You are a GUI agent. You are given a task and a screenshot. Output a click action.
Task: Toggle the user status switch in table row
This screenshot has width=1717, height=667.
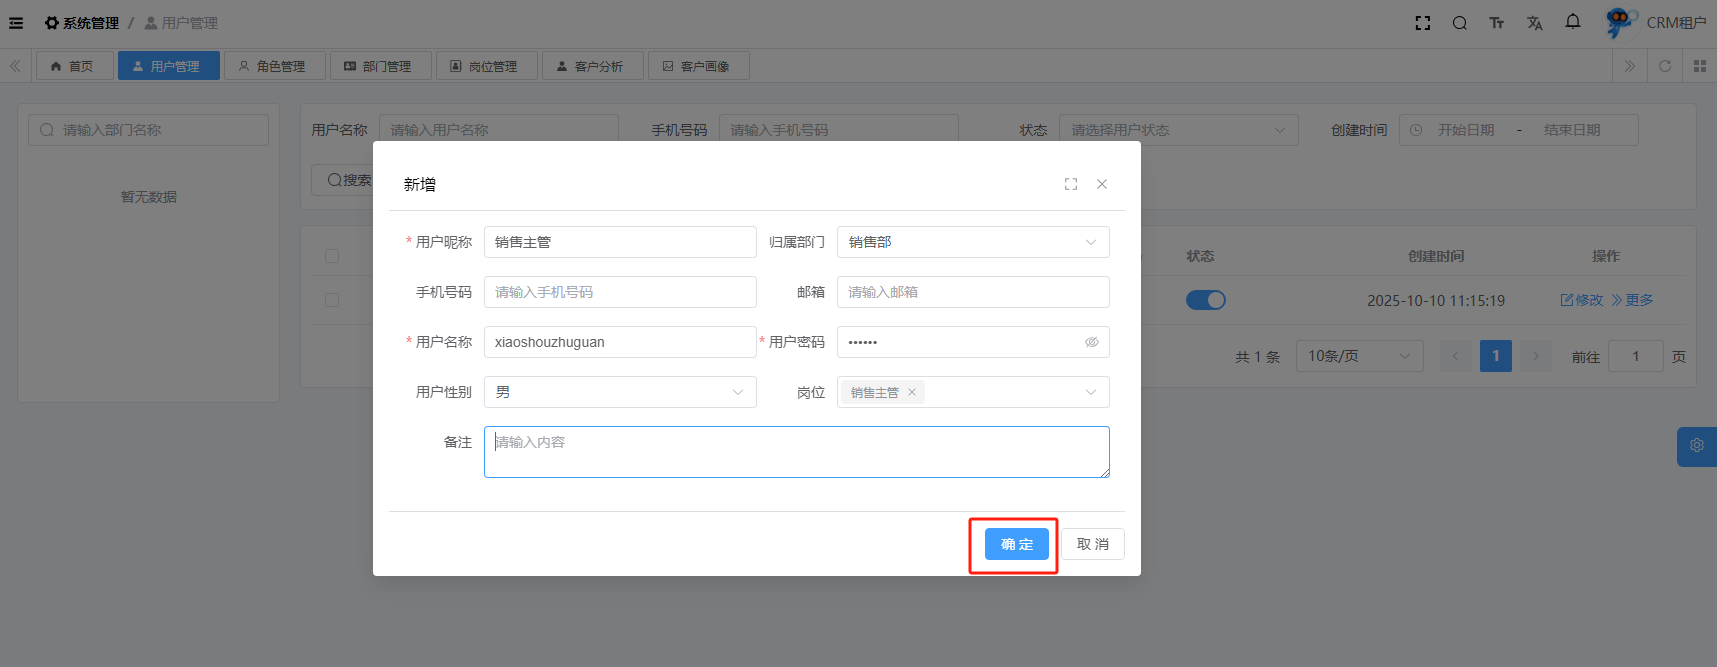point(1205,300)
